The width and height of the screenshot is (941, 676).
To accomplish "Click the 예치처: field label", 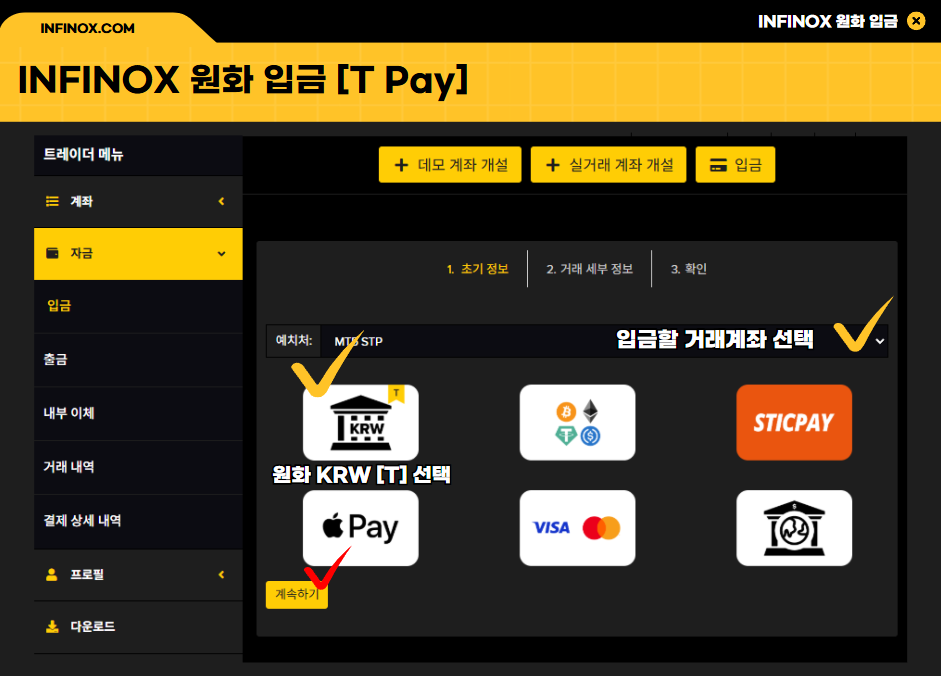I will point(294,340).
